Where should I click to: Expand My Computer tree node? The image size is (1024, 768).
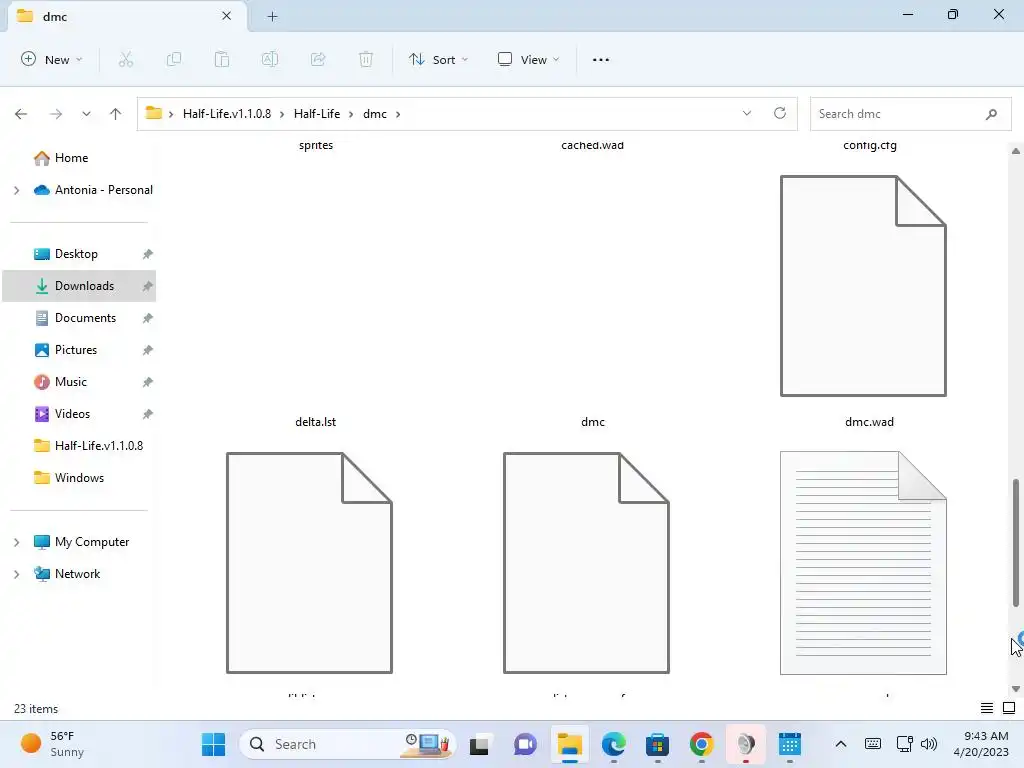click(x=16, y=542)
